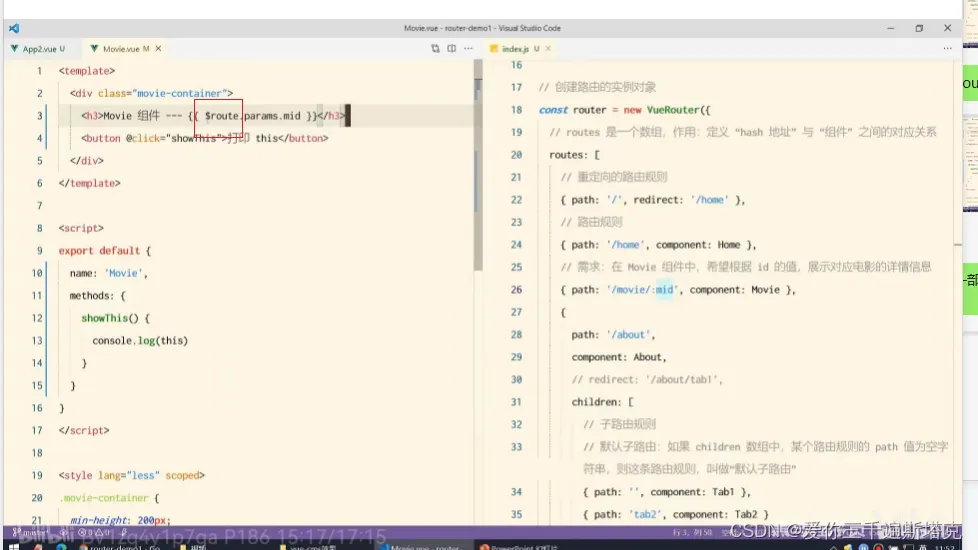Screen dimensions: 978x550
Task: Click the path '/home' with component Home line
Action: pyautogui.click(x=658, y=245)
